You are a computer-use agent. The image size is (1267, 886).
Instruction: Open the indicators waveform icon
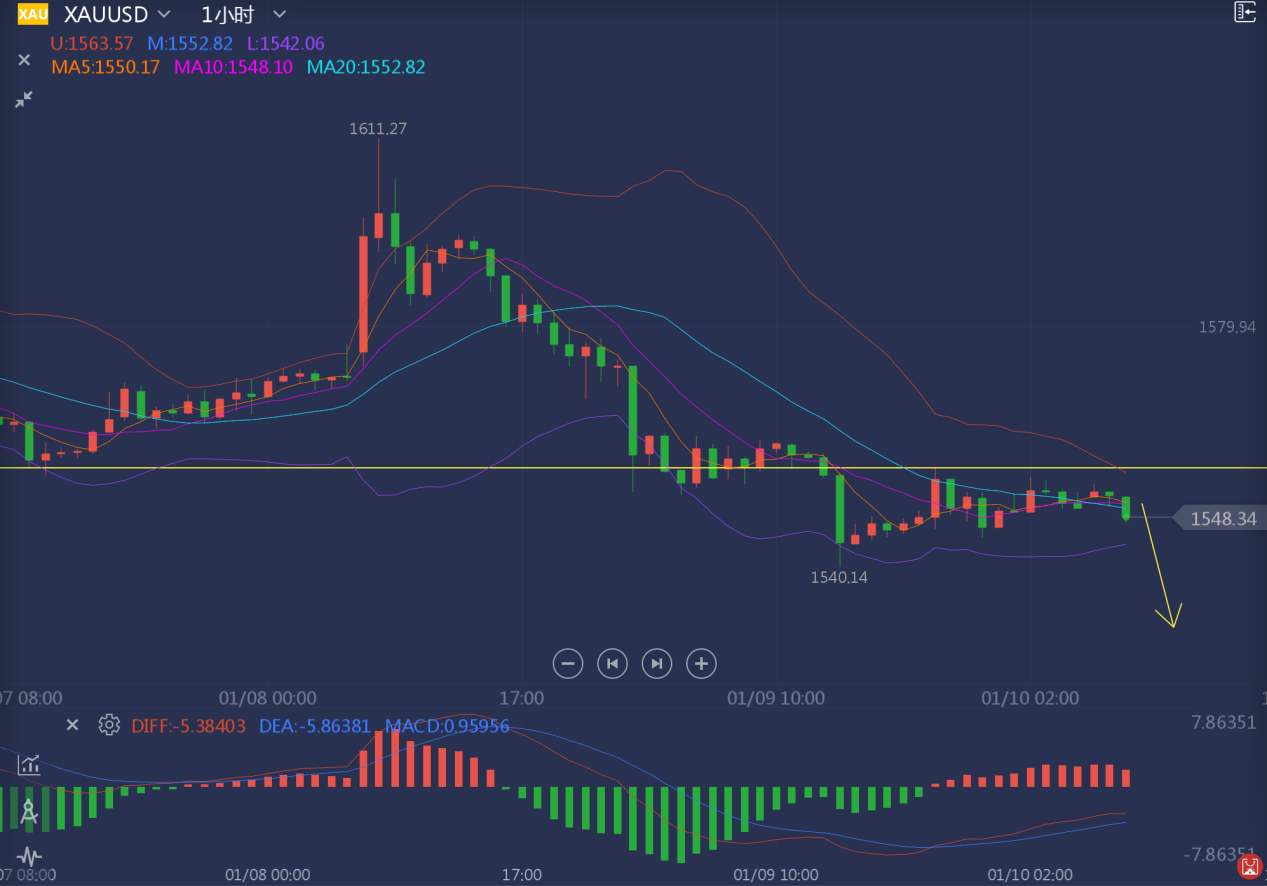[x=29, y=856]
